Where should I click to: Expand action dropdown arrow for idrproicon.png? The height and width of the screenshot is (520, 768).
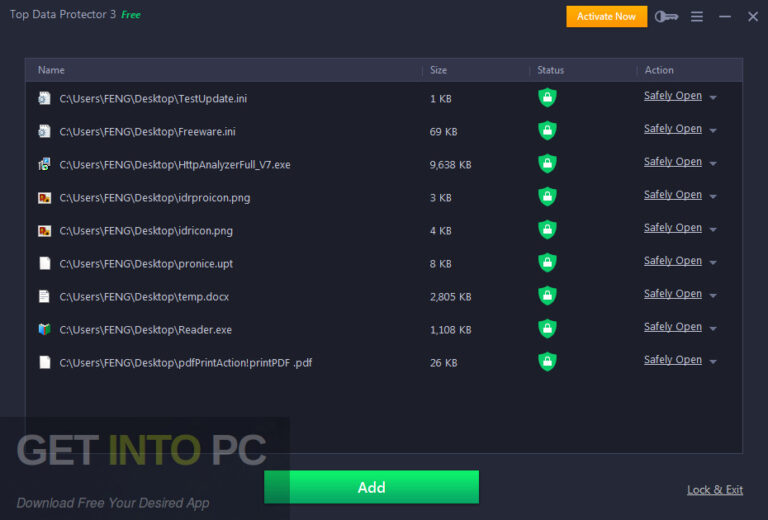click(713, 196)
